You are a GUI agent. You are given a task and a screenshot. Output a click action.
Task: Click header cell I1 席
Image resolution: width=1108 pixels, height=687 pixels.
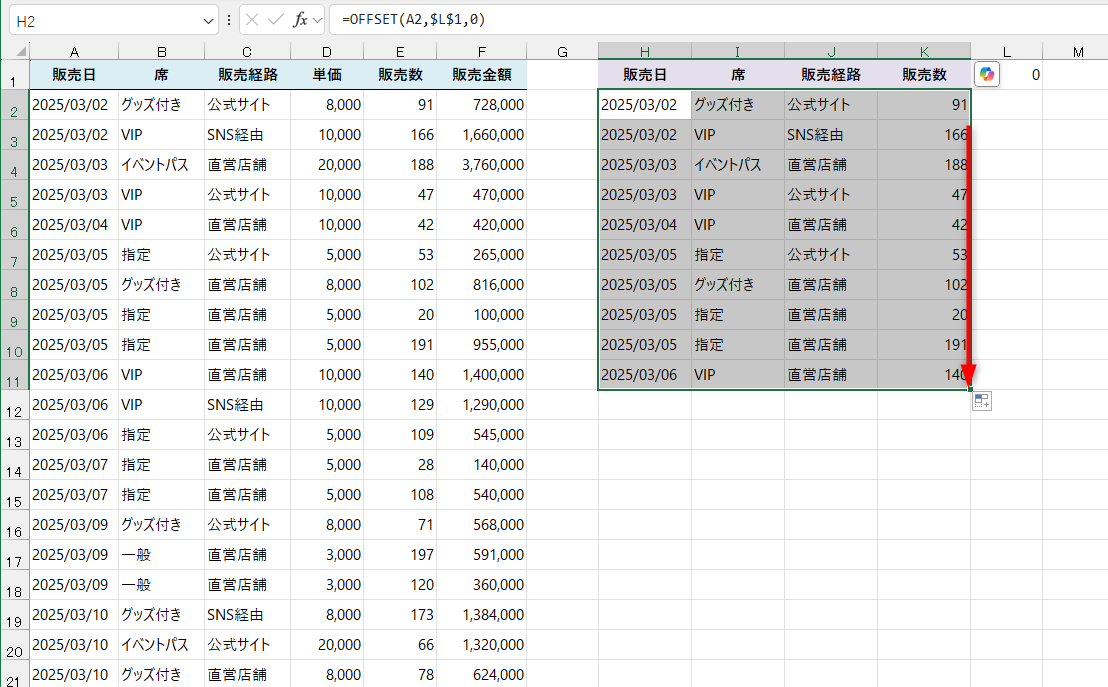(738, 75)
